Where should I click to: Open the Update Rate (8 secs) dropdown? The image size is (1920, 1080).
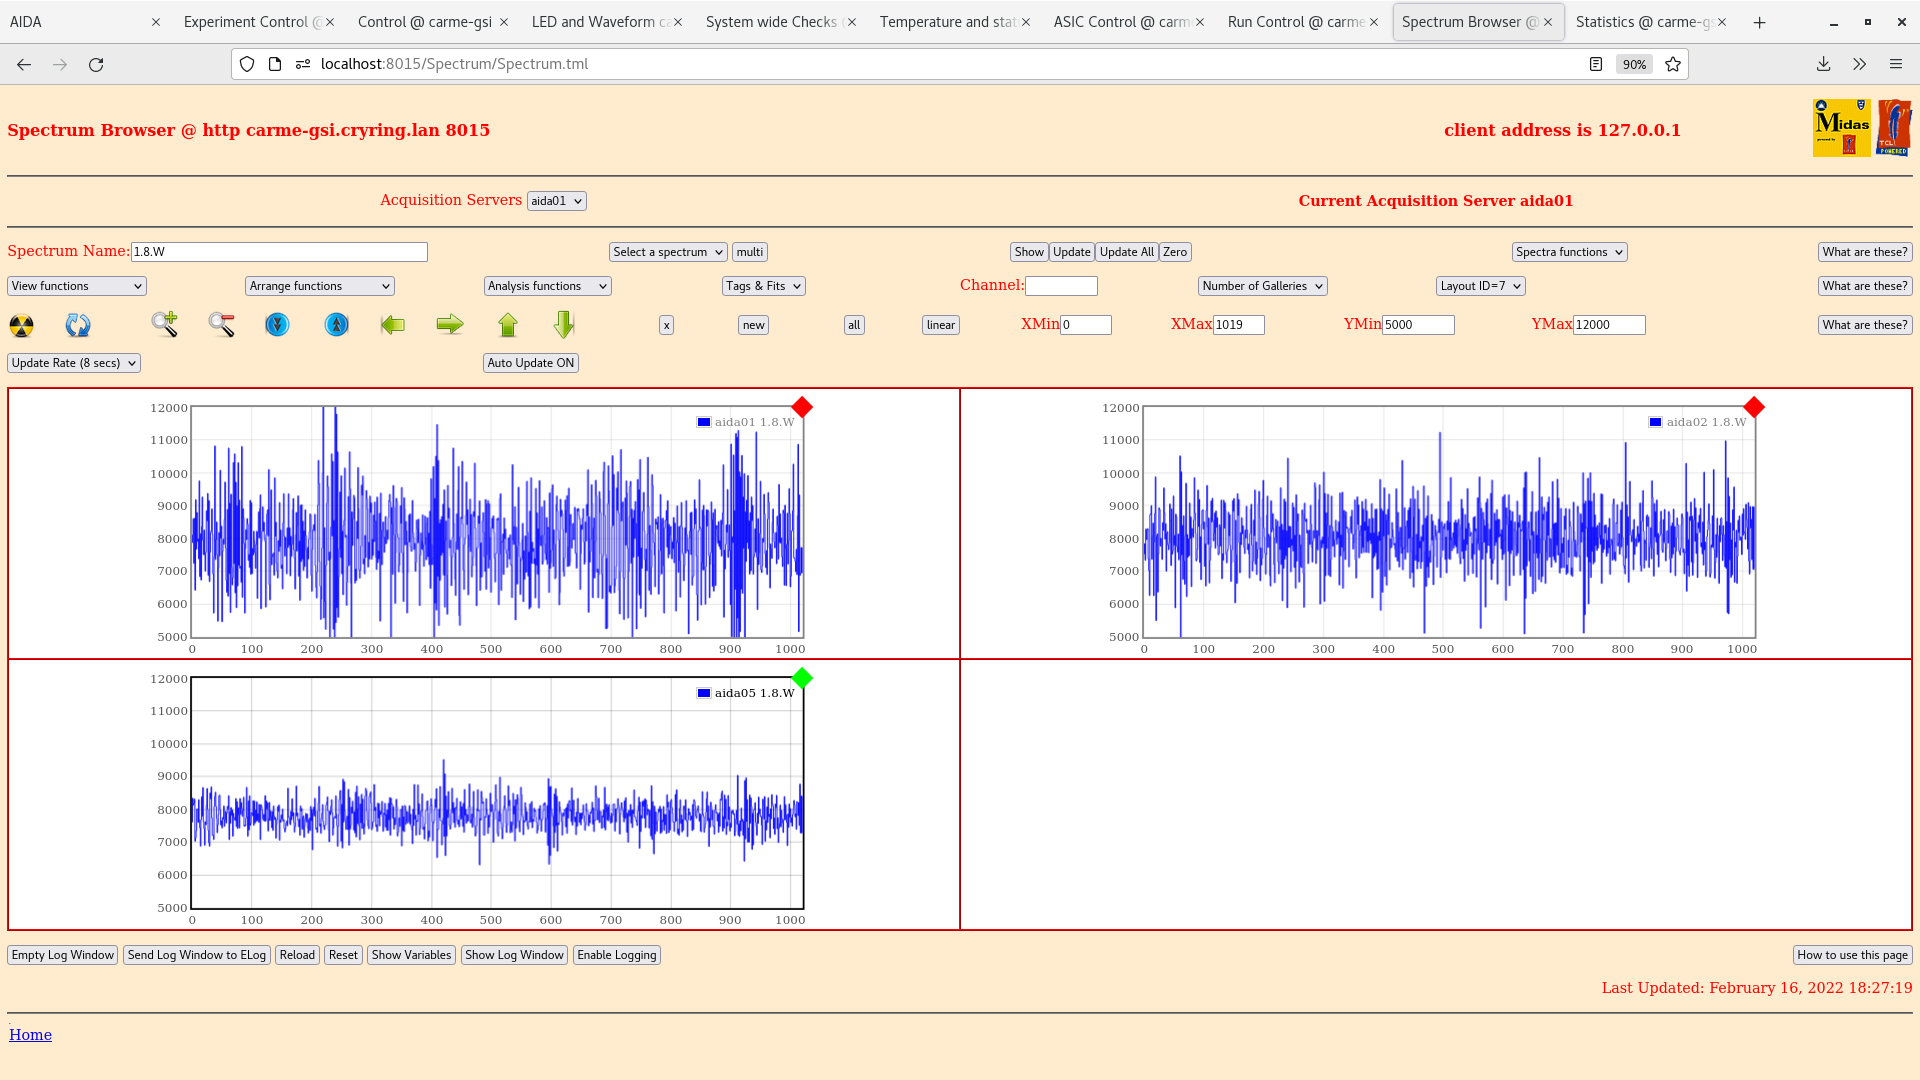tap(73, 363)
